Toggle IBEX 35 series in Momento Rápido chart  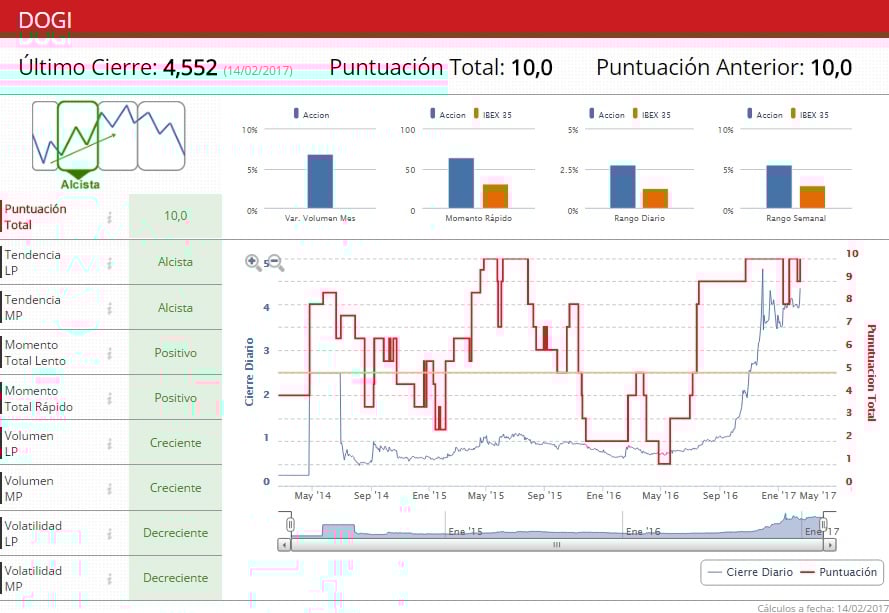[x=493, y=114]
